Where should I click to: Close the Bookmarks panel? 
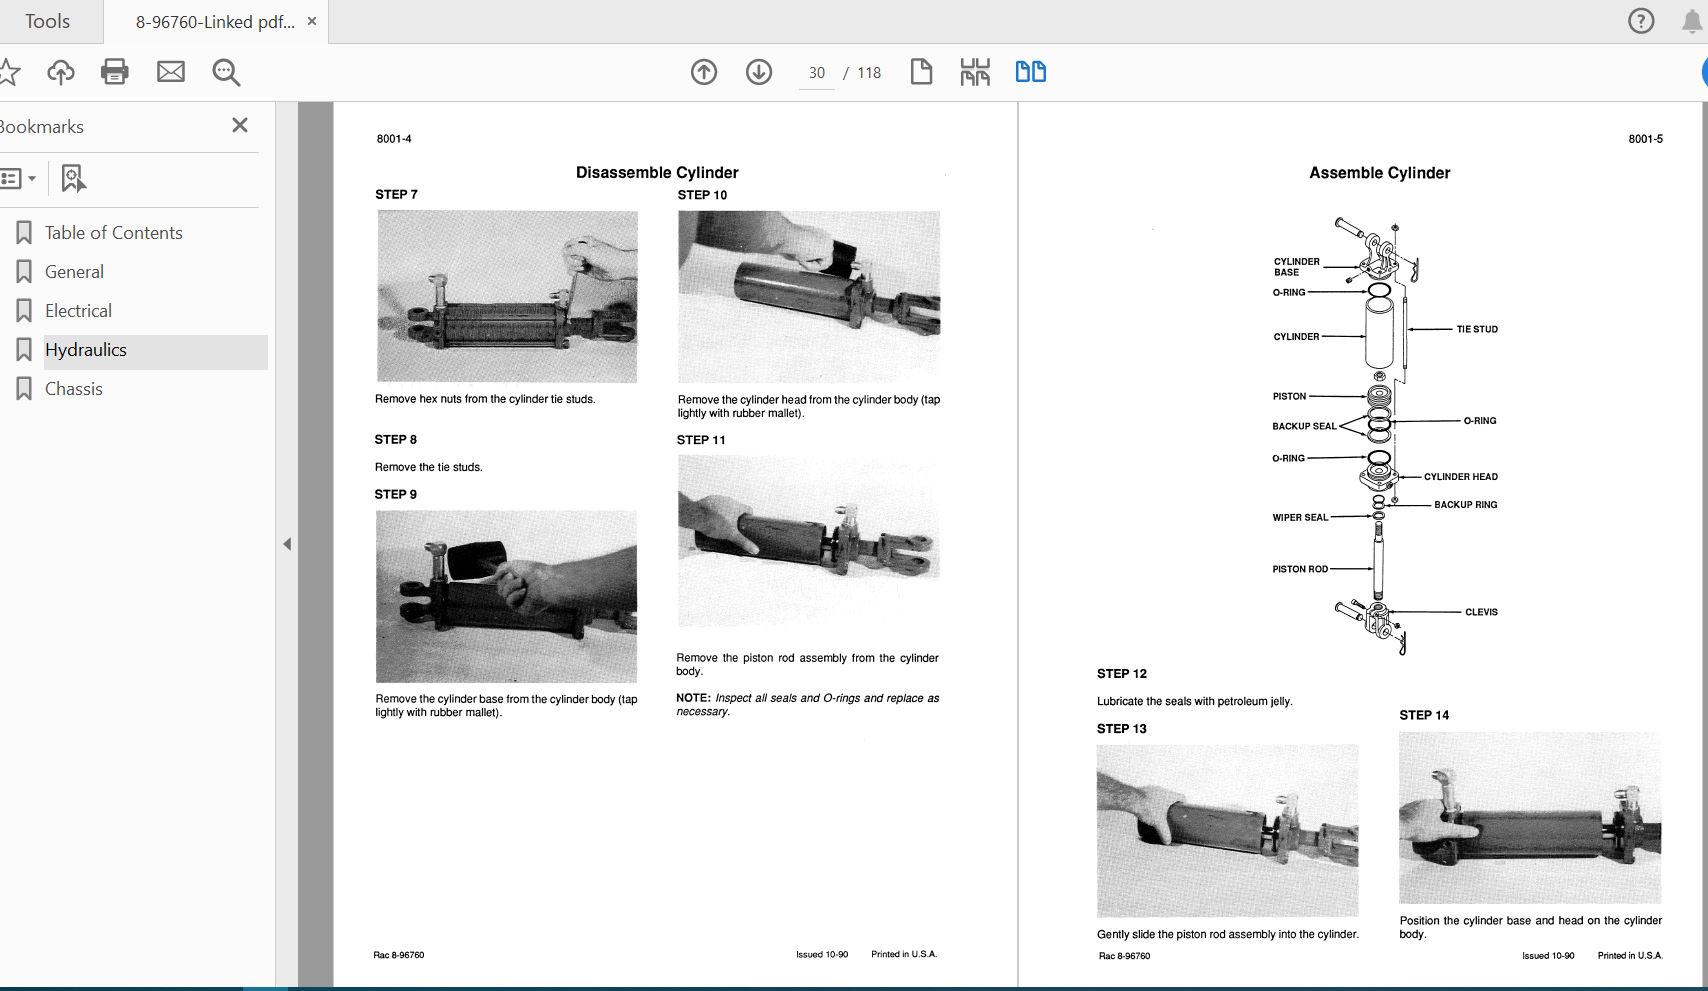click(x=240, y=125)
